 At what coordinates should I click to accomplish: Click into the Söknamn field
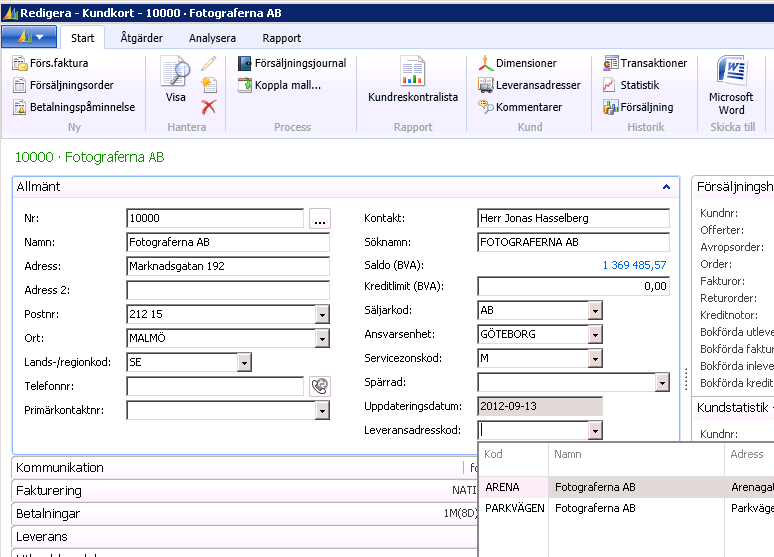point(574,242)
